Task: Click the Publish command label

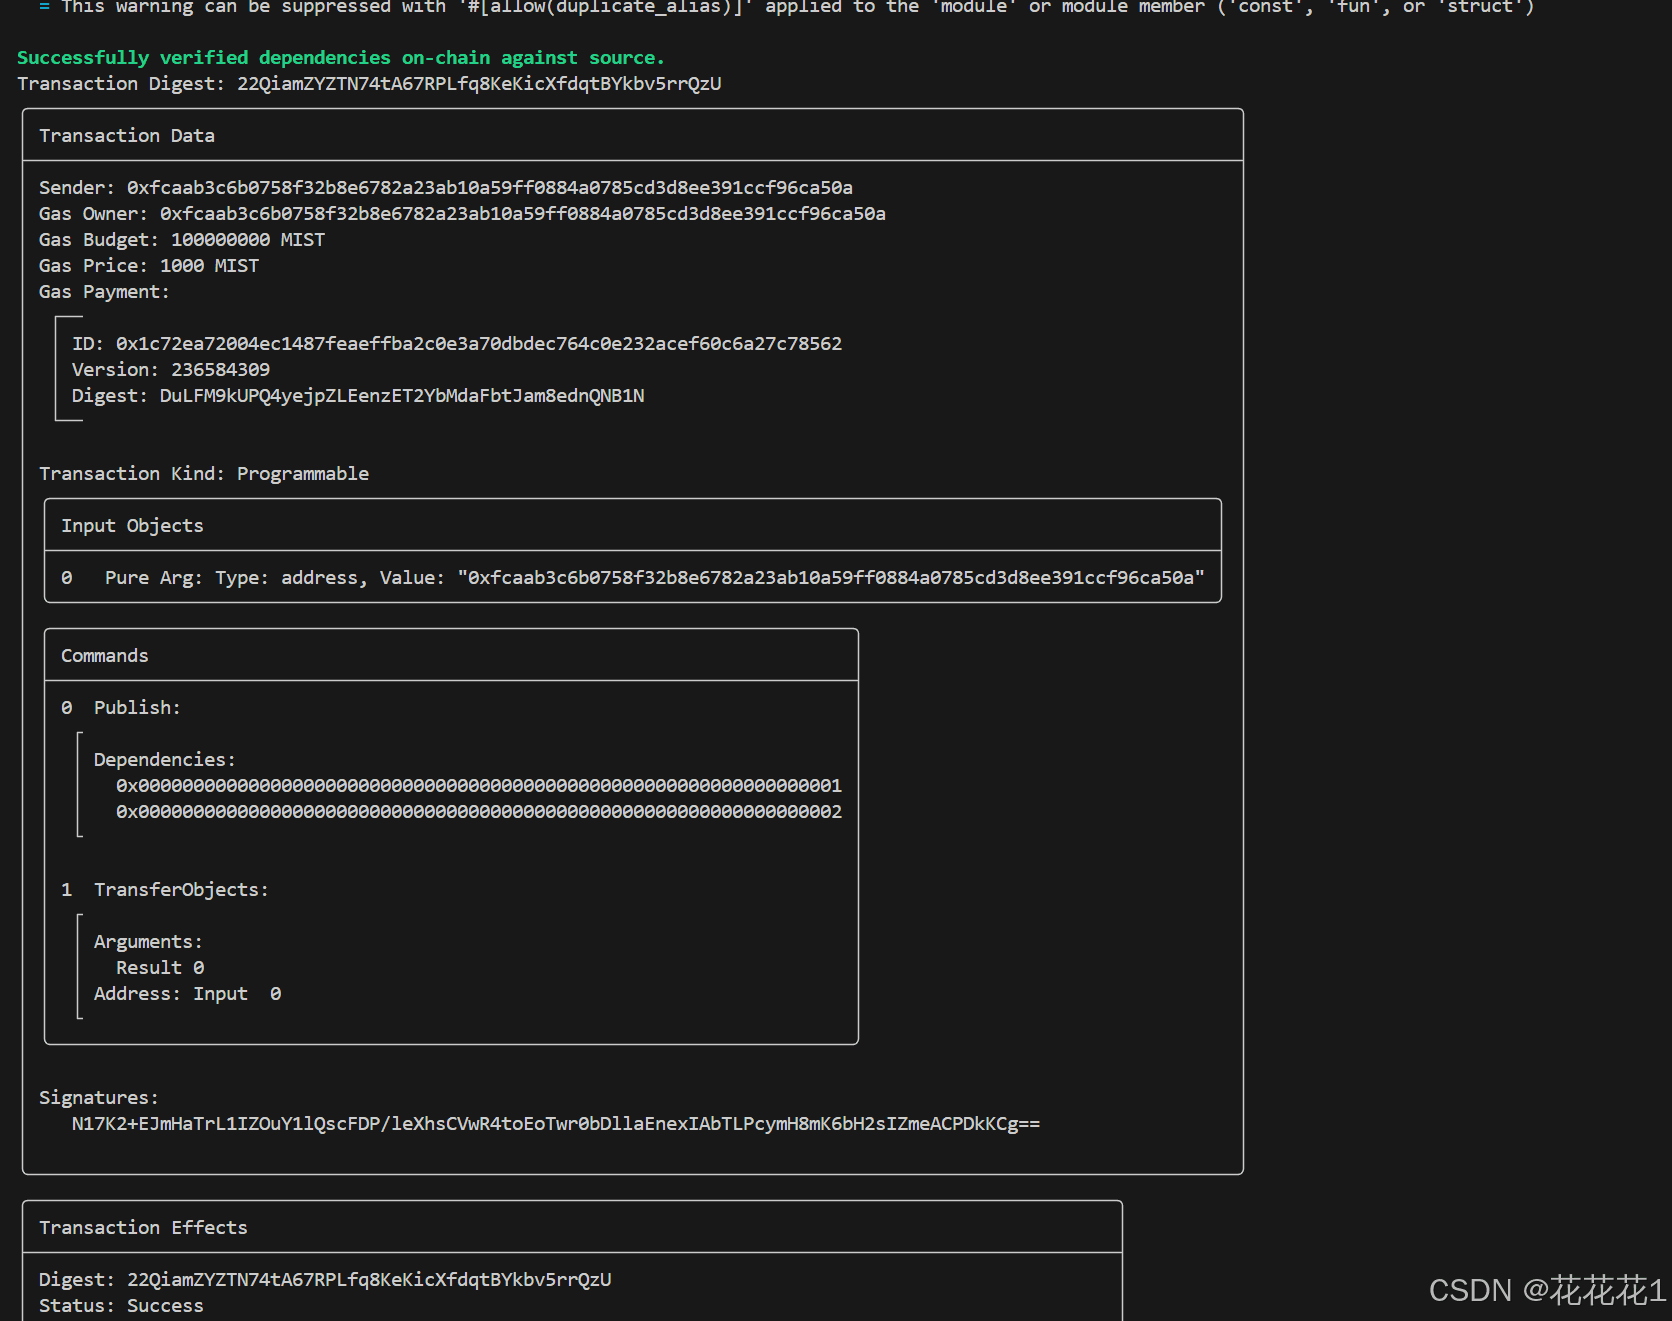Action: [137, 708]
